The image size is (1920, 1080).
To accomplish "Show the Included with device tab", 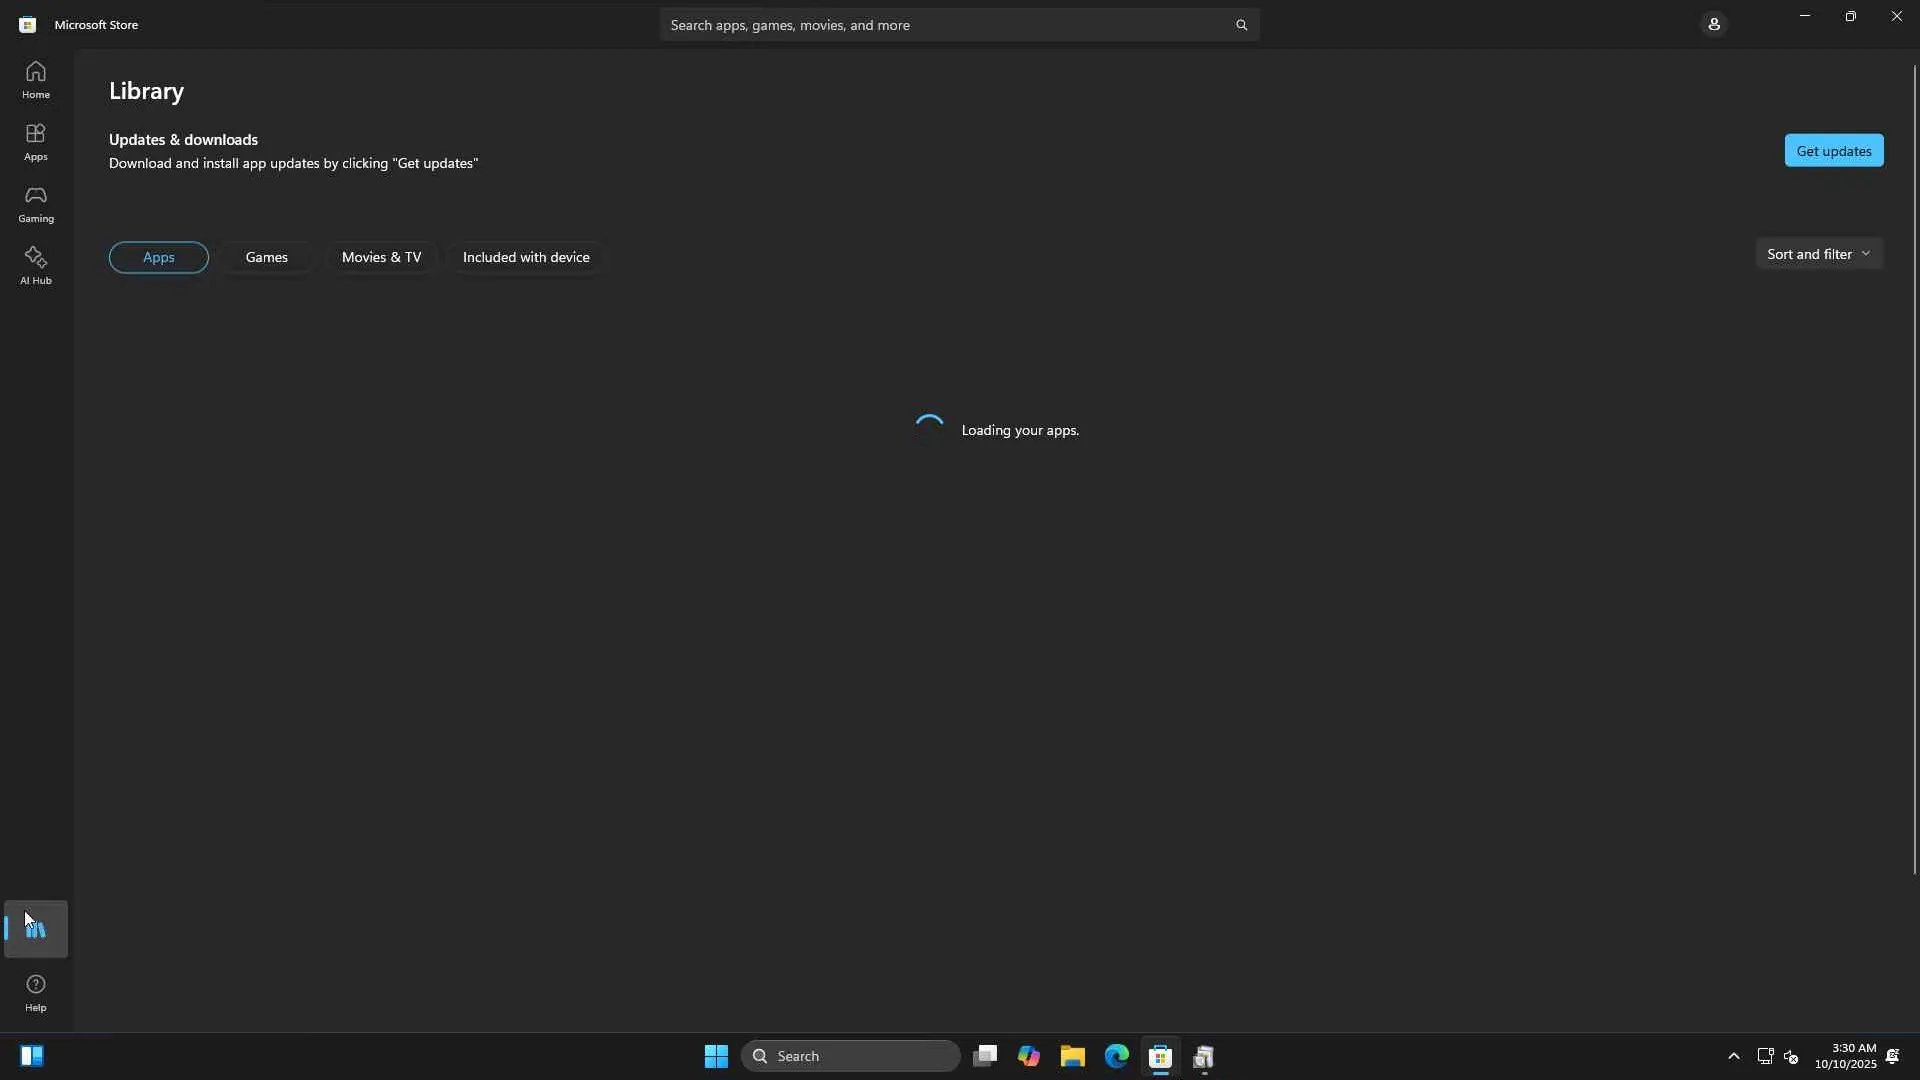I will tap(526, 257).
